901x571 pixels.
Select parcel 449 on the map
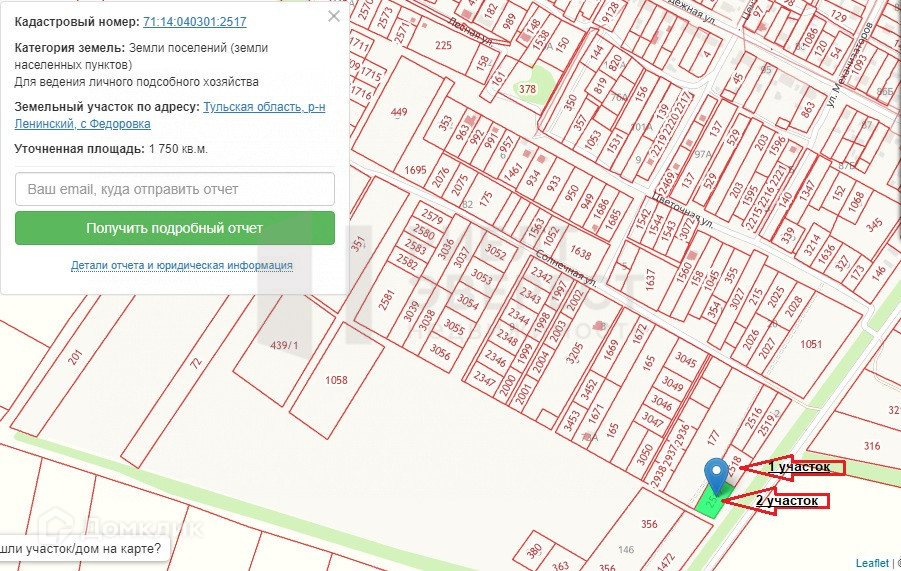click(x=399, y=111)
